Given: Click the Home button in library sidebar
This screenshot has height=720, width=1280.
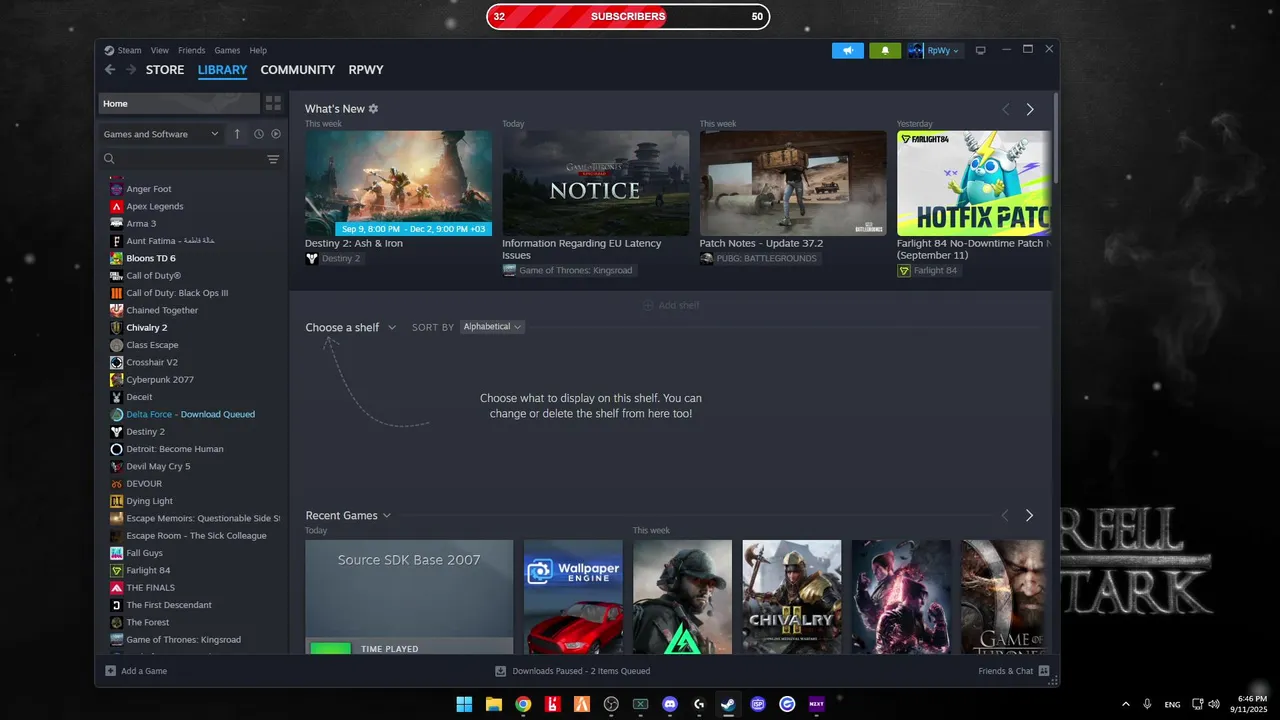Looking at the screenshot, I should [179, 103].
